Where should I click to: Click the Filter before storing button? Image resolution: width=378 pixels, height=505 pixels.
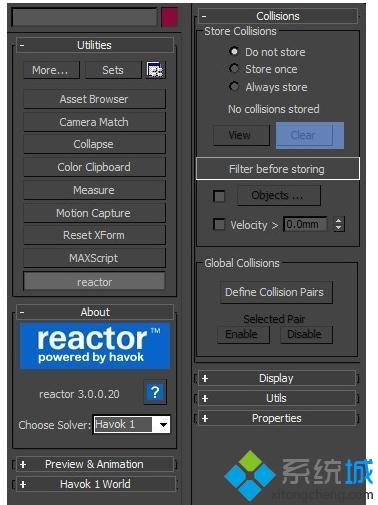pos(277,169)
